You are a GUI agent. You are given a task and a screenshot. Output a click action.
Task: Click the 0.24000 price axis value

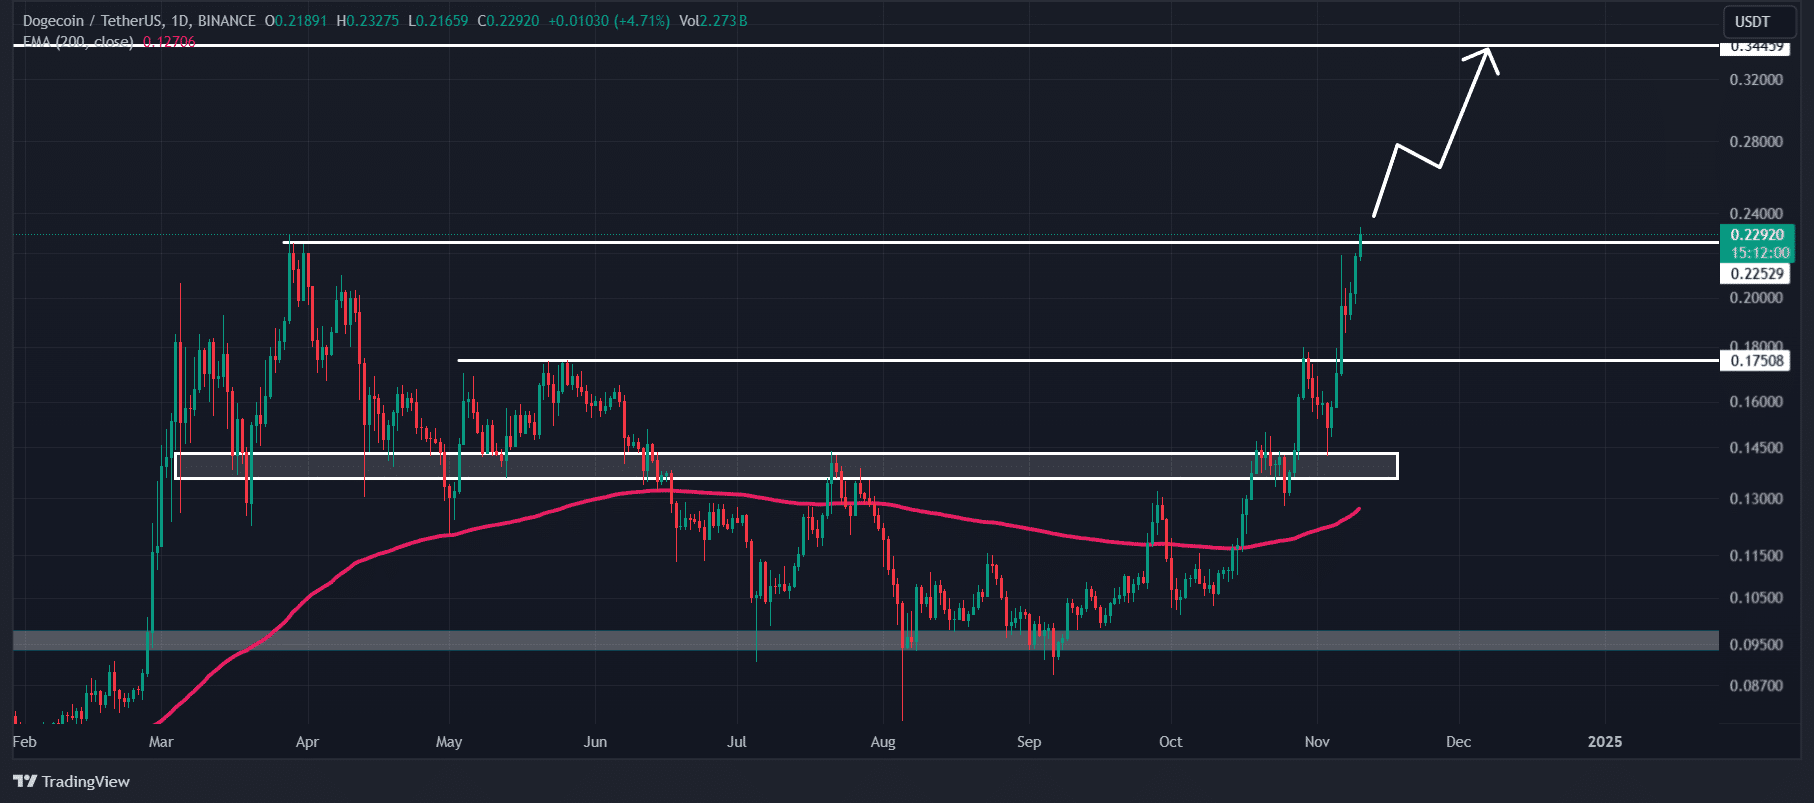tap(1756, 213)
